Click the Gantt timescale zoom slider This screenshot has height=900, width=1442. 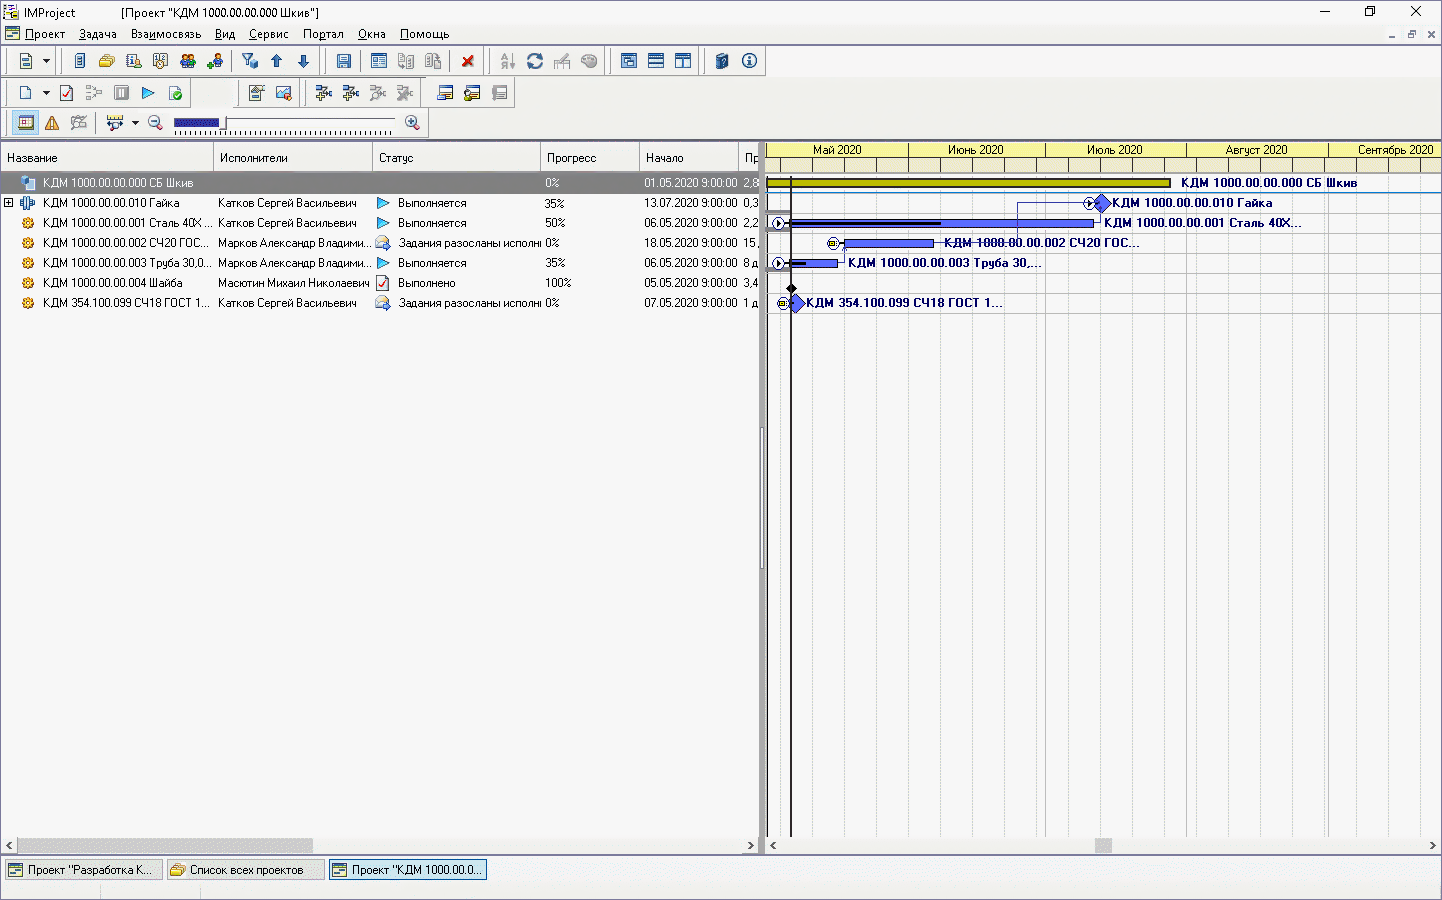point(284,124)
